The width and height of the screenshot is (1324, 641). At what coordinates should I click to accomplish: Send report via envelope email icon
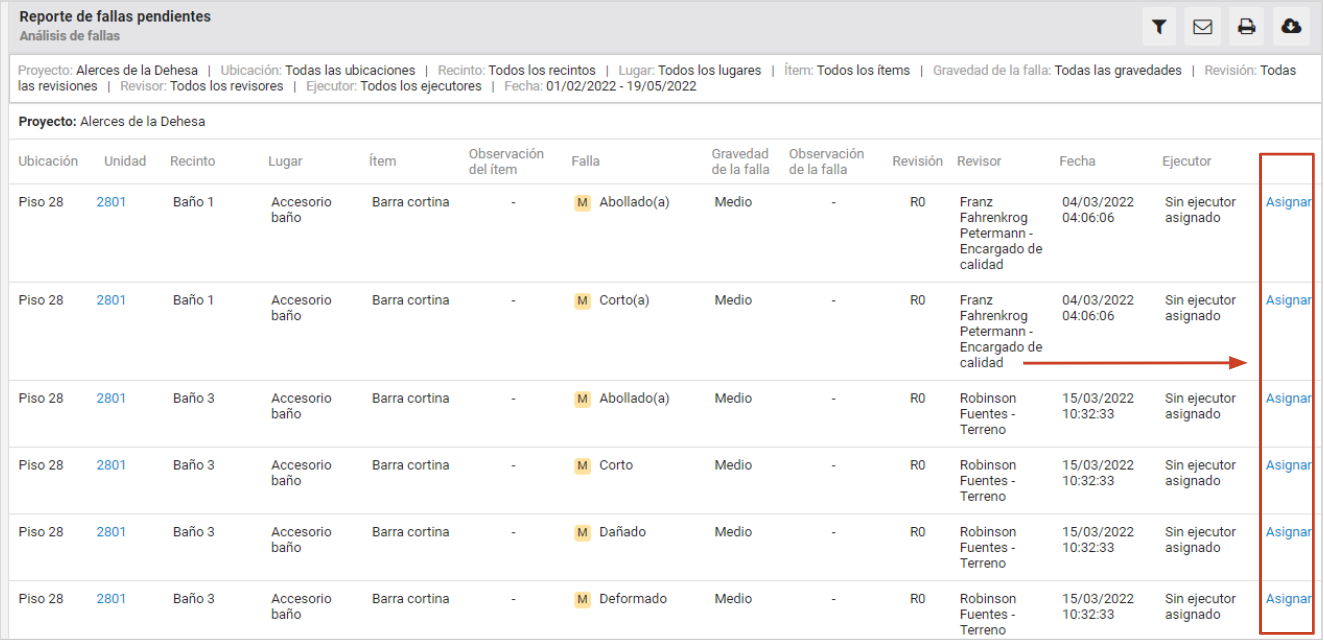(x=1203, y=27)
